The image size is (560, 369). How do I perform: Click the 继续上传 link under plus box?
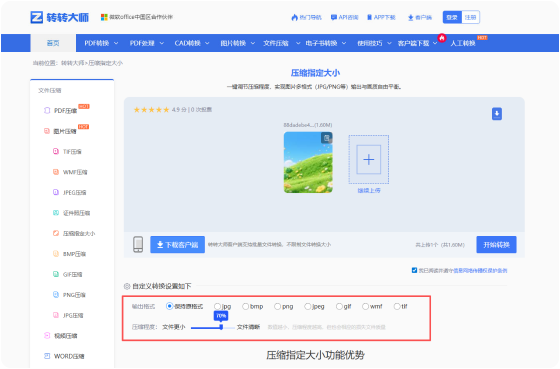(x=369, y=190)
